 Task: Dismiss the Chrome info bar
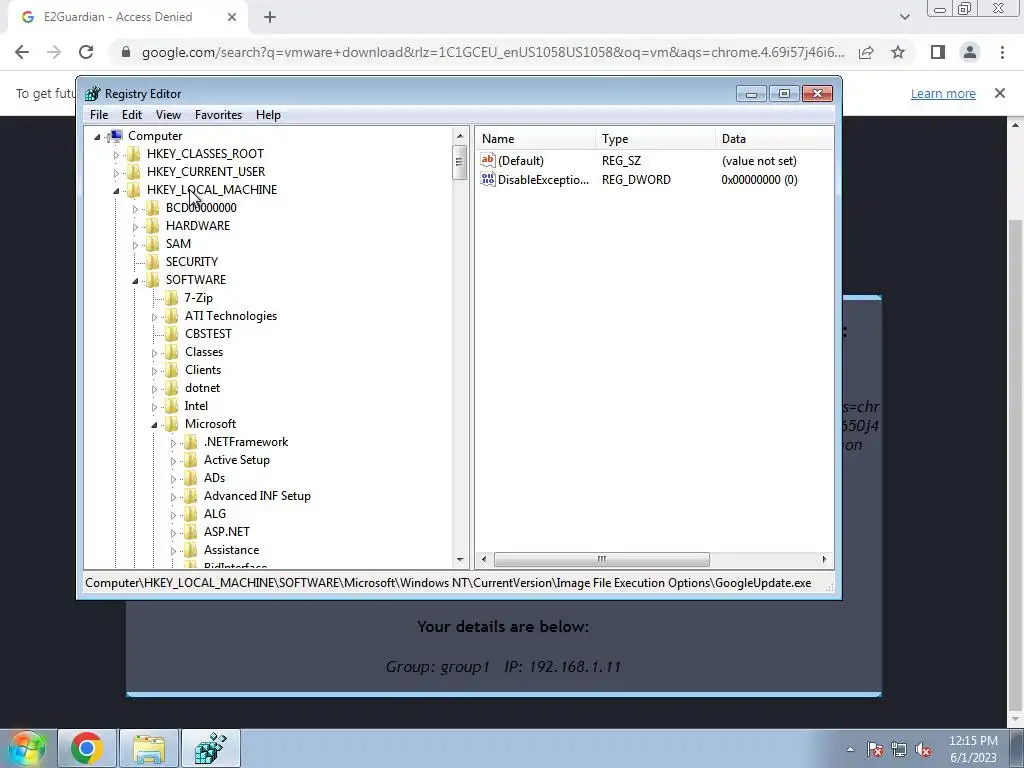(x=1000, y=93)
